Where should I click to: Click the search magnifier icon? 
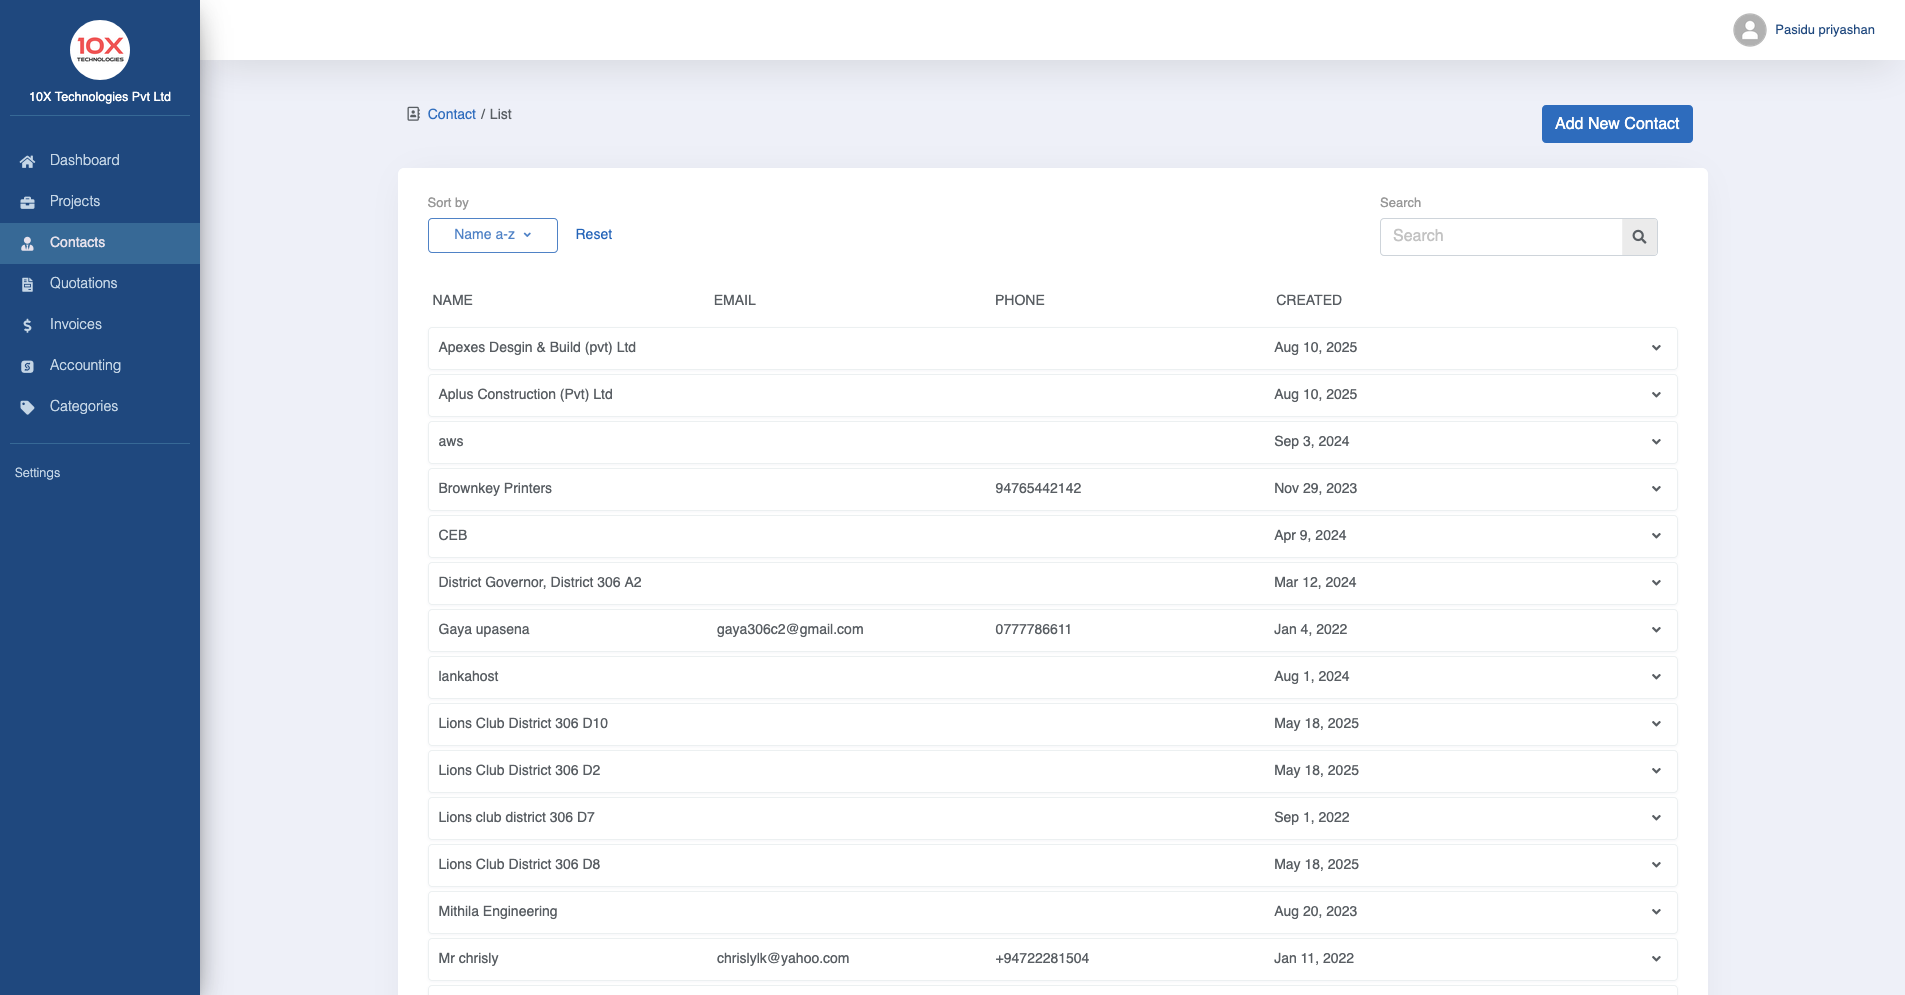coord(1638,236)
